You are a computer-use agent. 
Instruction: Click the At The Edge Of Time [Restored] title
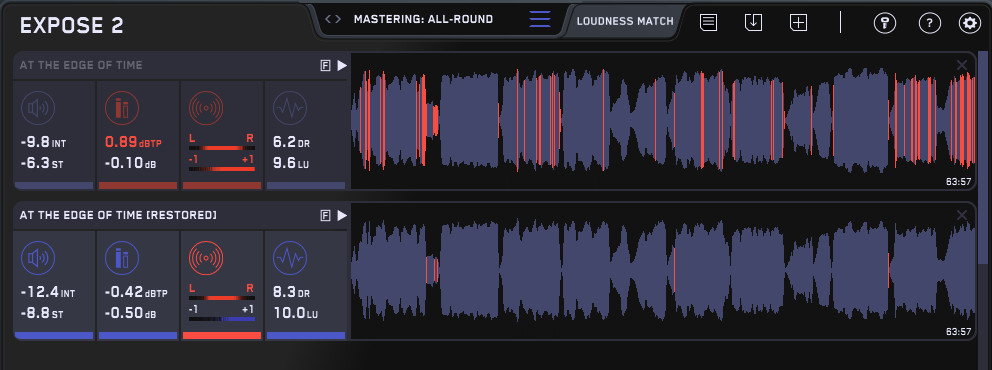[x=118, y=216]
